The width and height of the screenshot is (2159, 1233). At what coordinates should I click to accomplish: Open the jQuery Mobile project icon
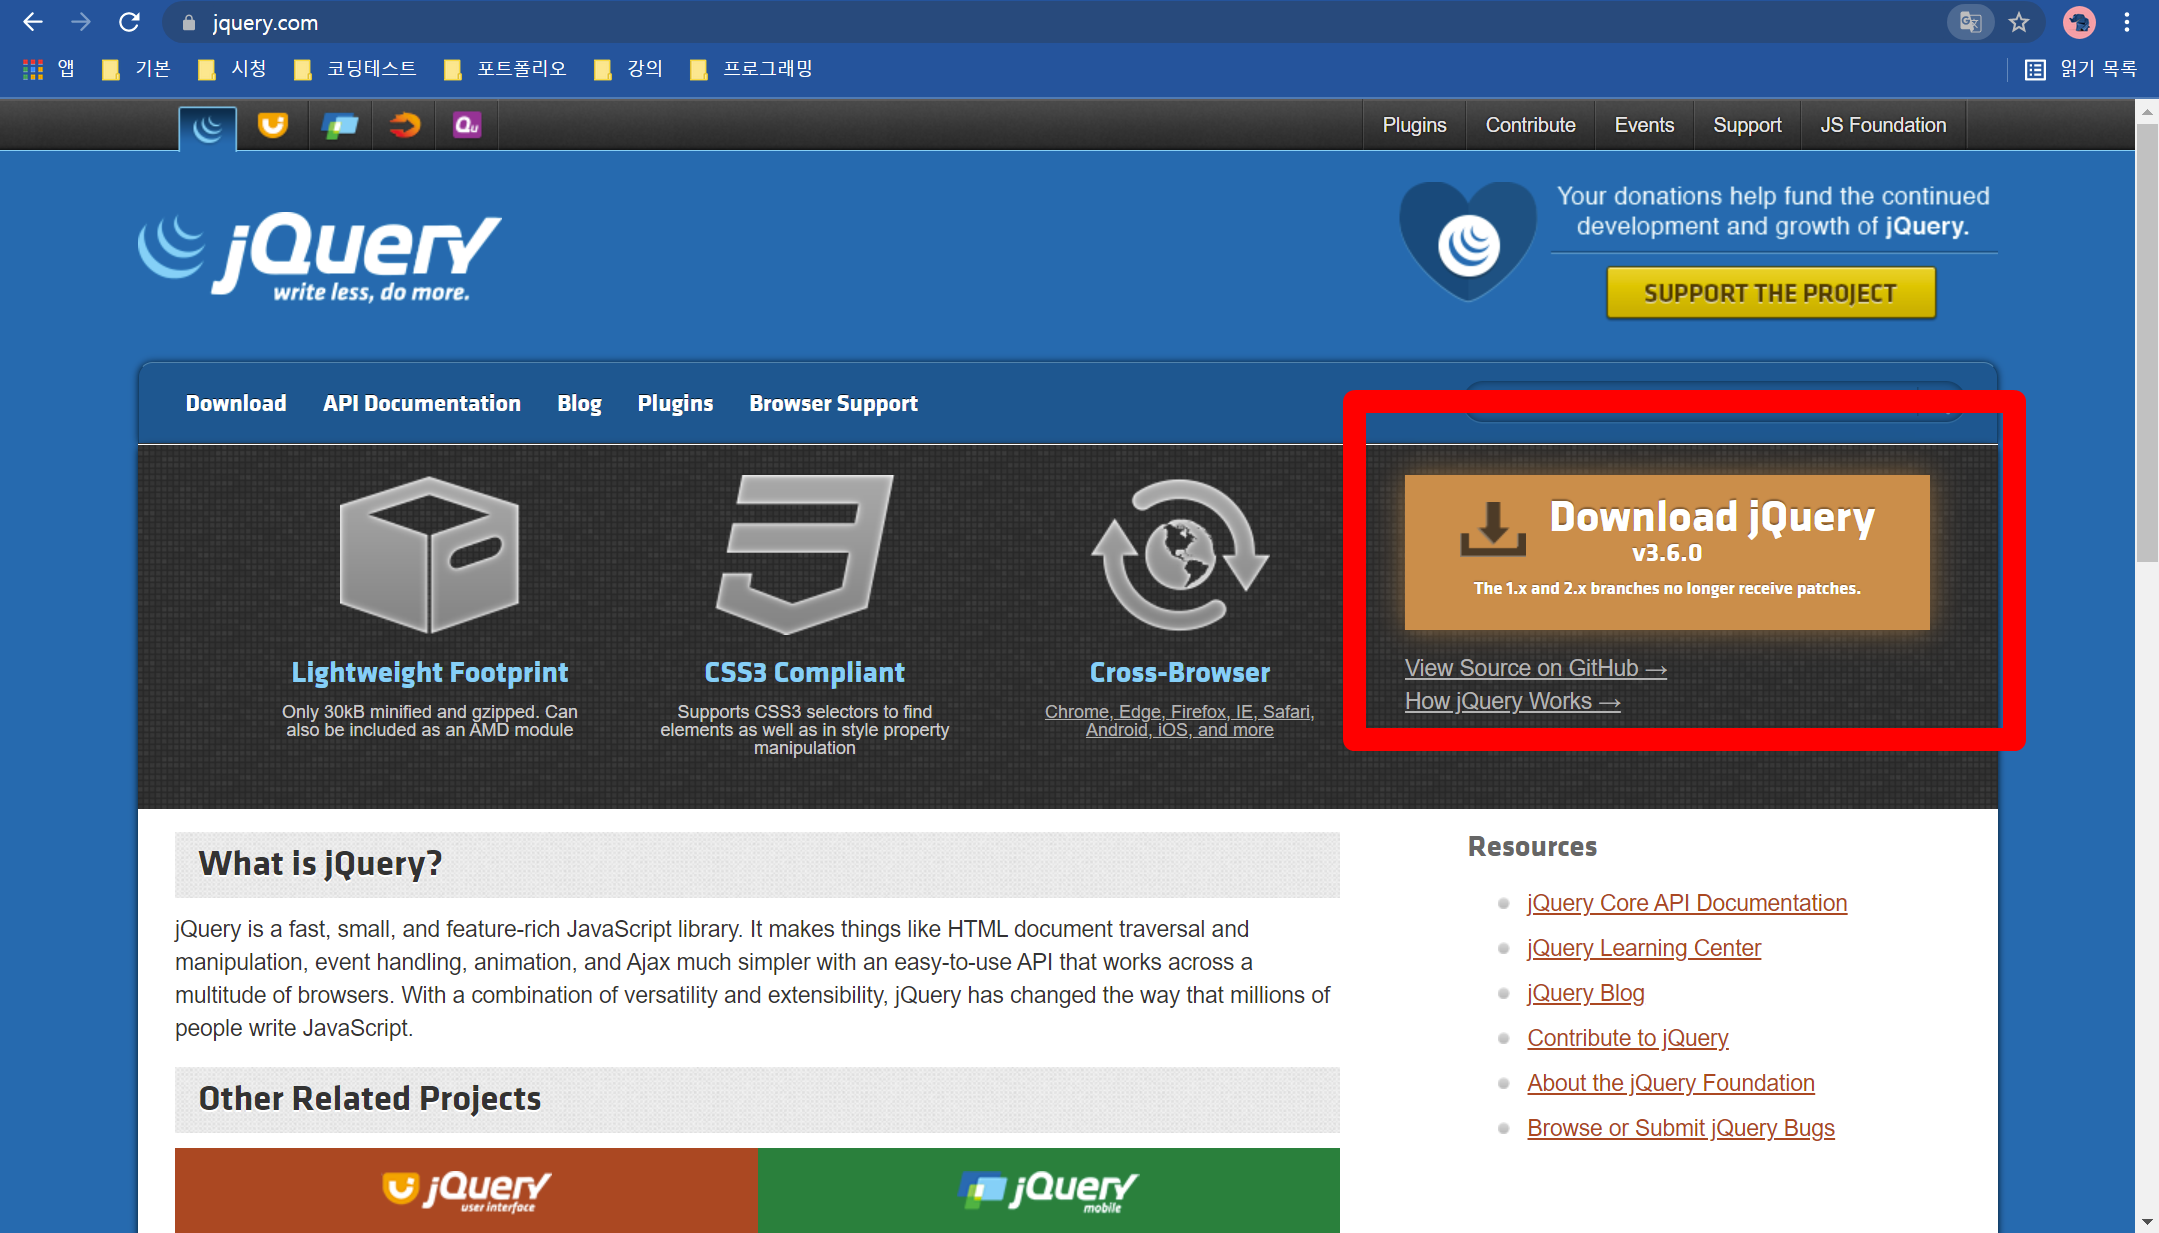pos(340,125)
